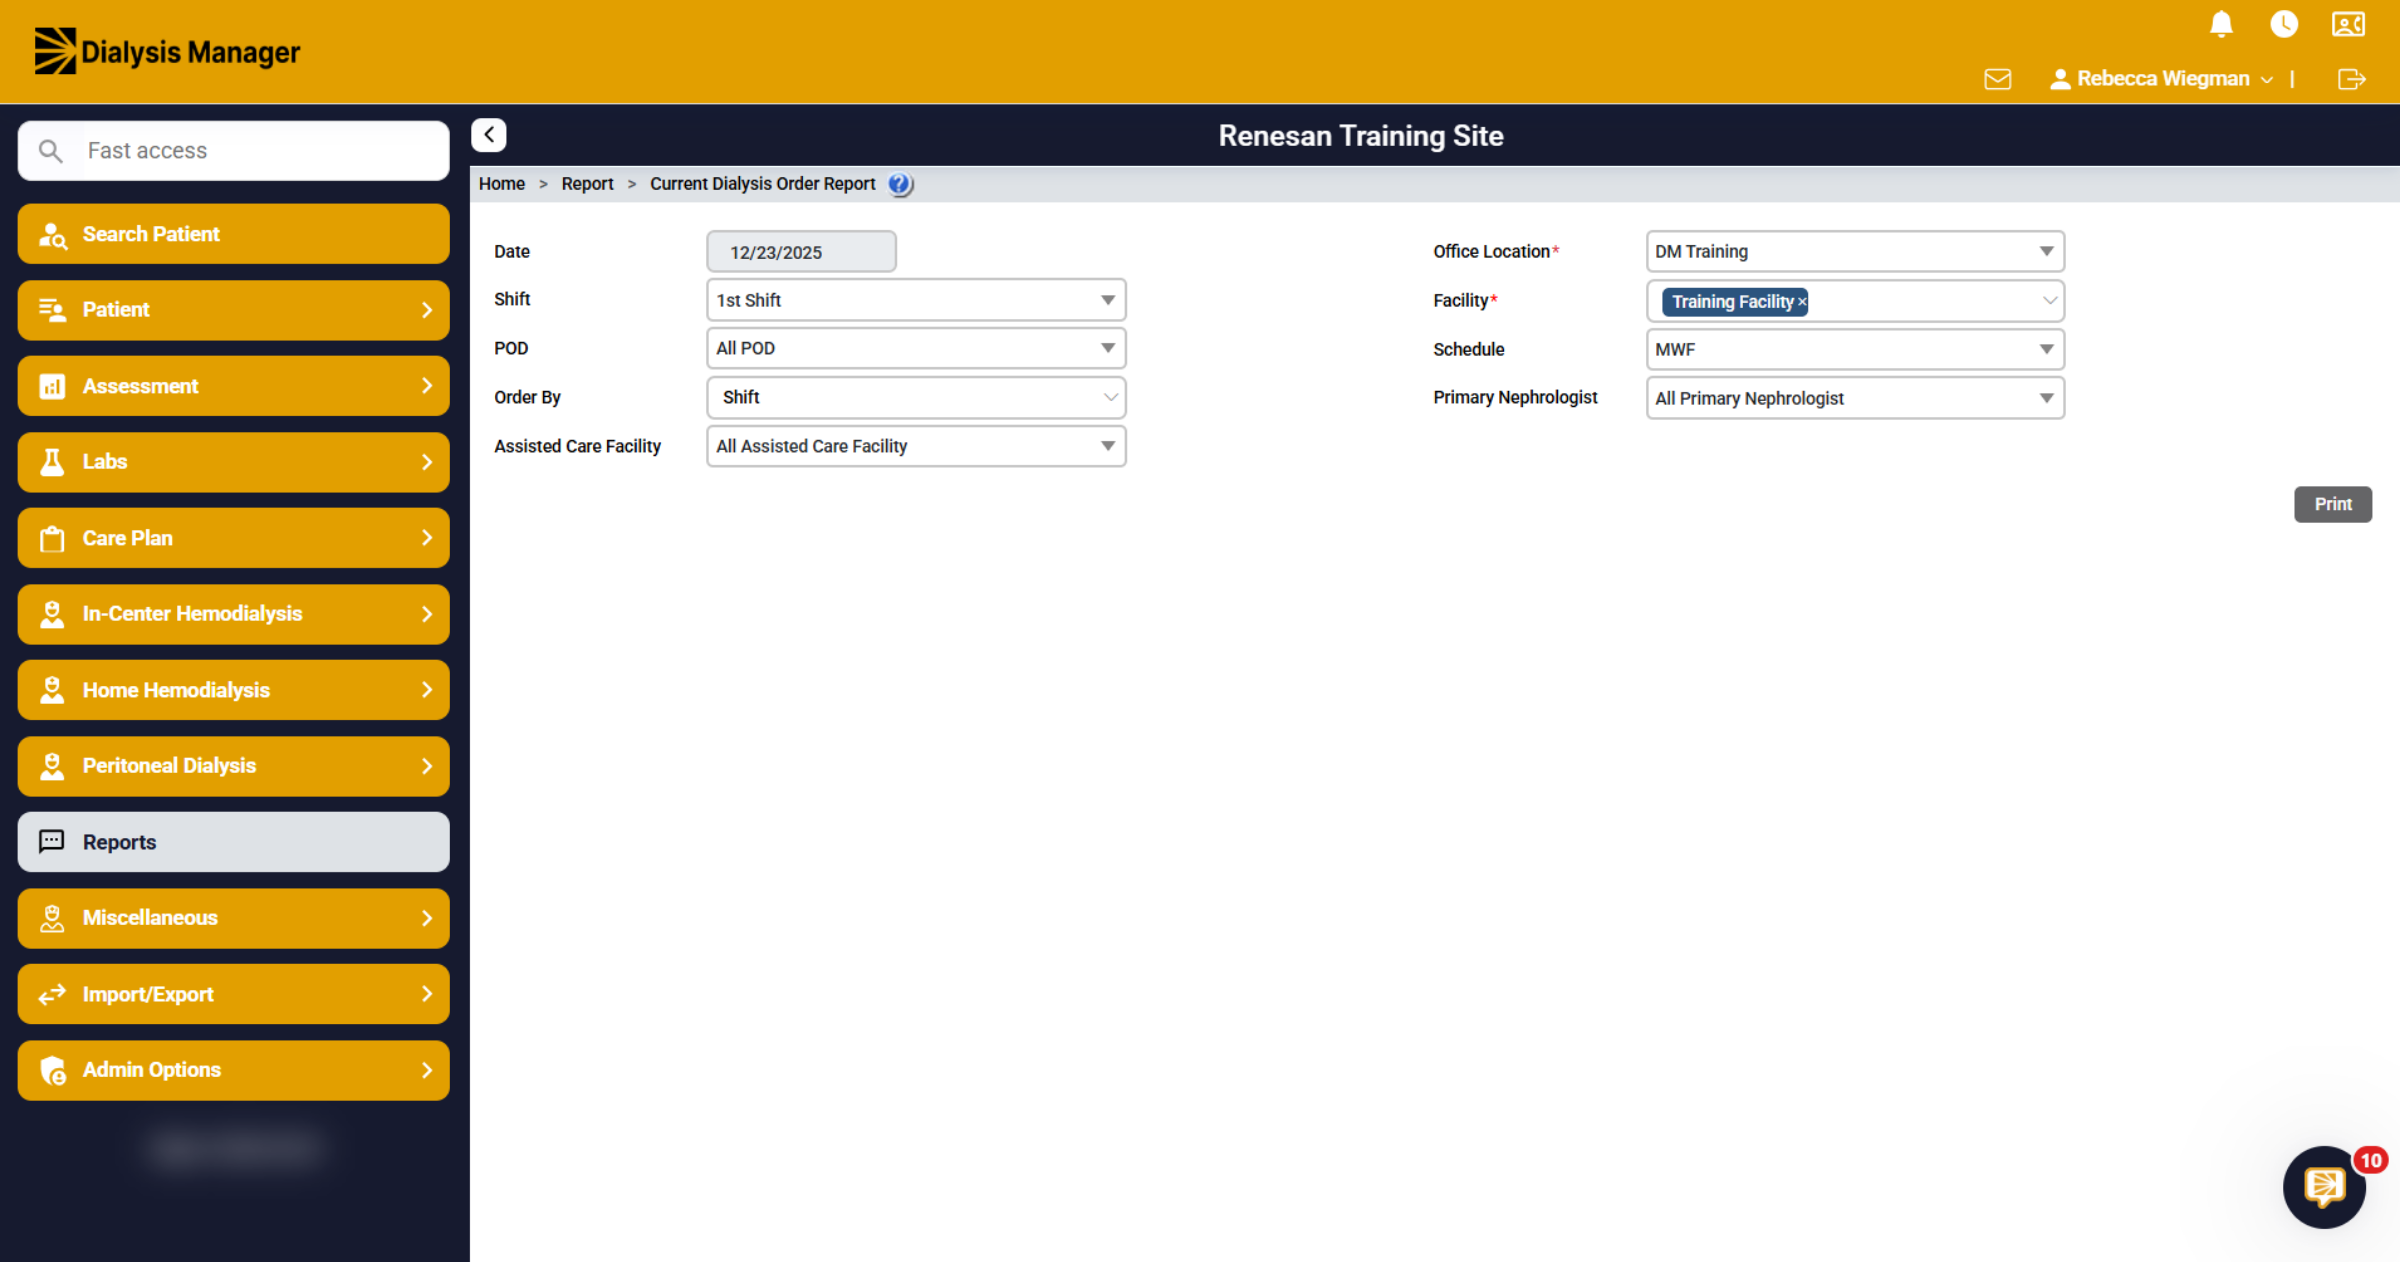
Task: Expand the In-Center Hemodialysis menu
Action: [x=233, y=614]
